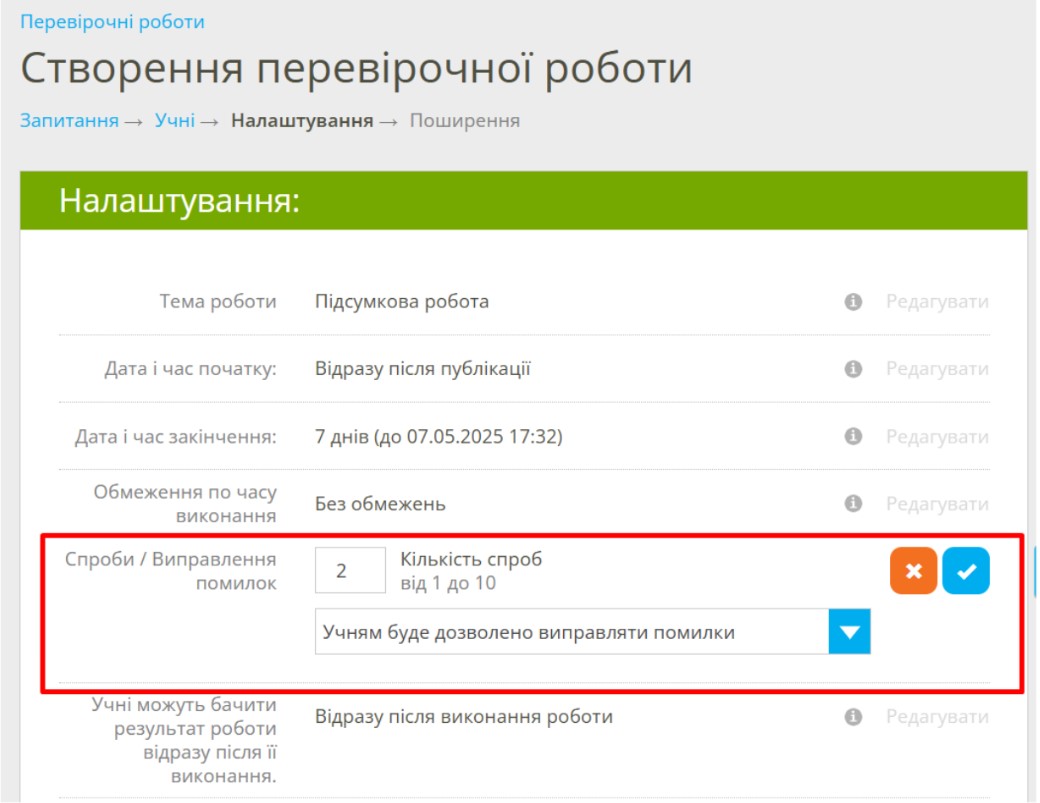The image size is (1040, 803).
Task: Open Поширення step in breadcrumb
Action: 464,121
